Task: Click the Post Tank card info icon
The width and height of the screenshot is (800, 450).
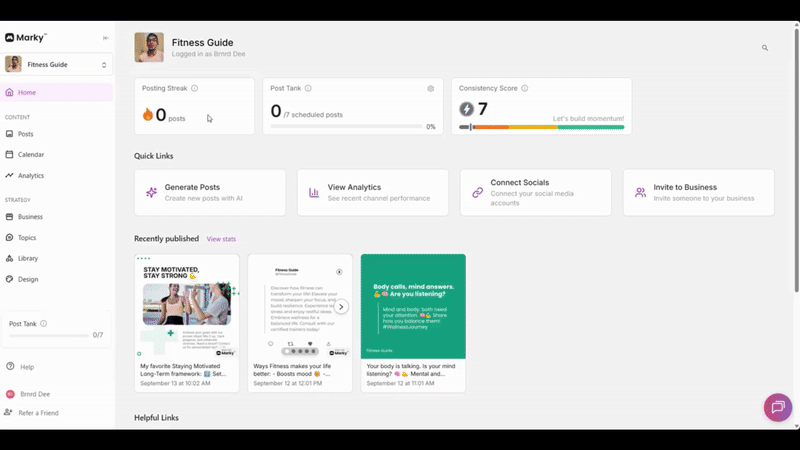Action: click(308, 88)
